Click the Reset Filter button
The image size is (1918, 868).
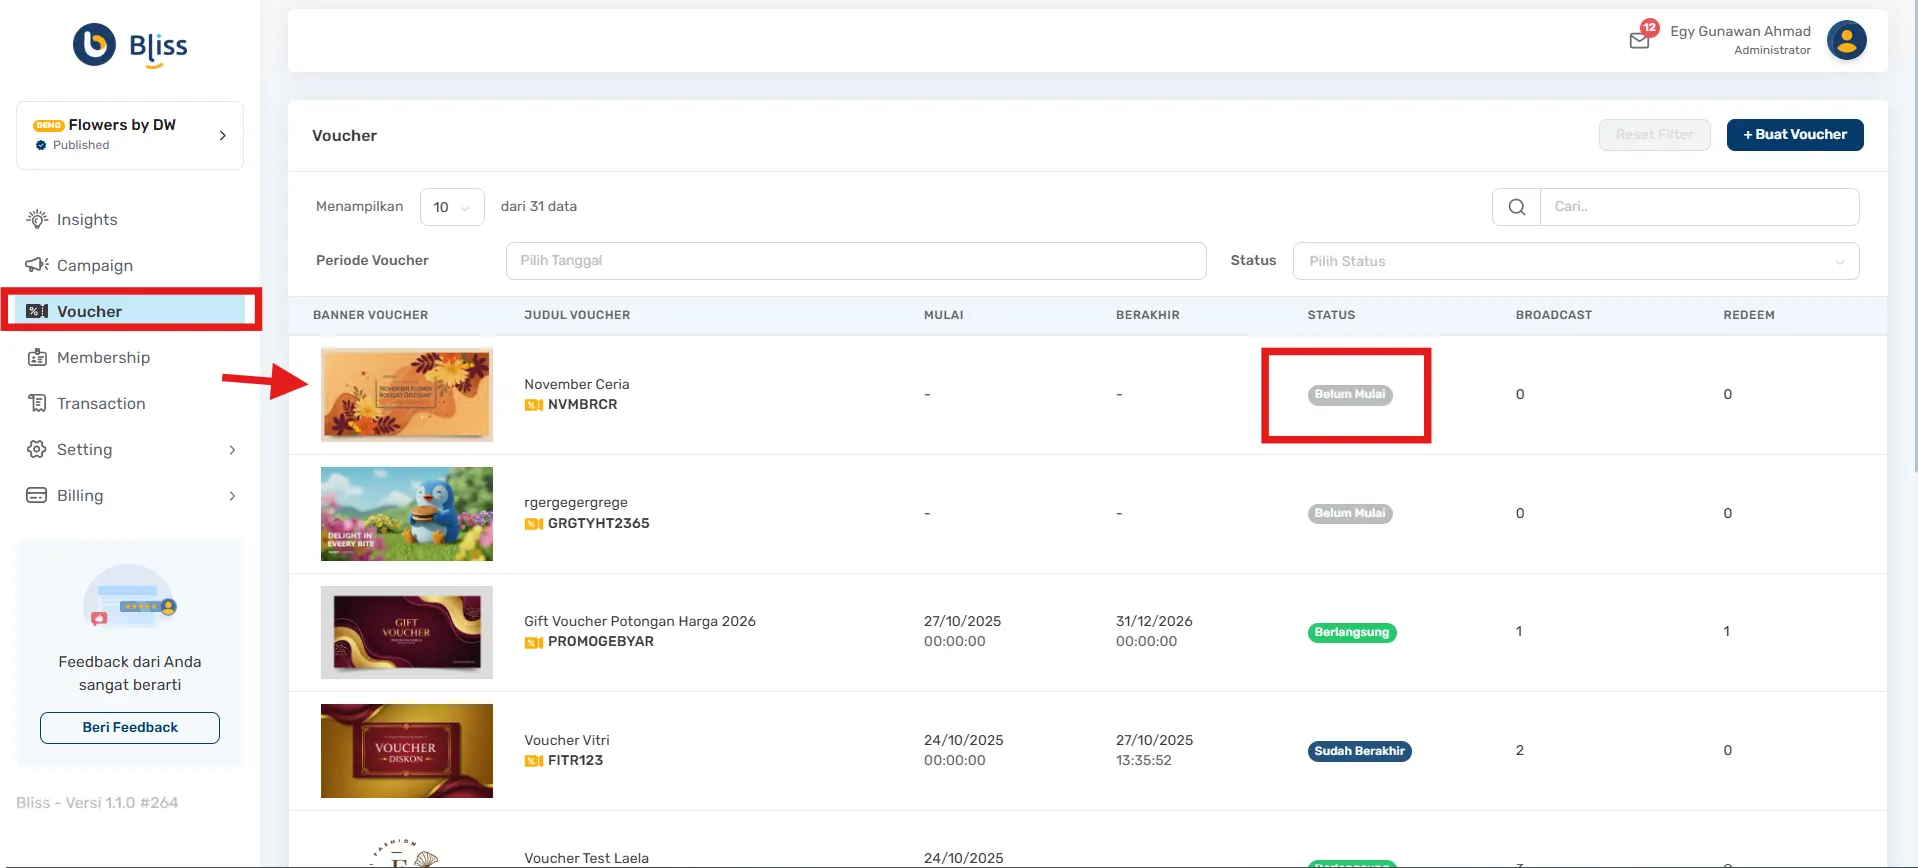(x=1654, y=135)
